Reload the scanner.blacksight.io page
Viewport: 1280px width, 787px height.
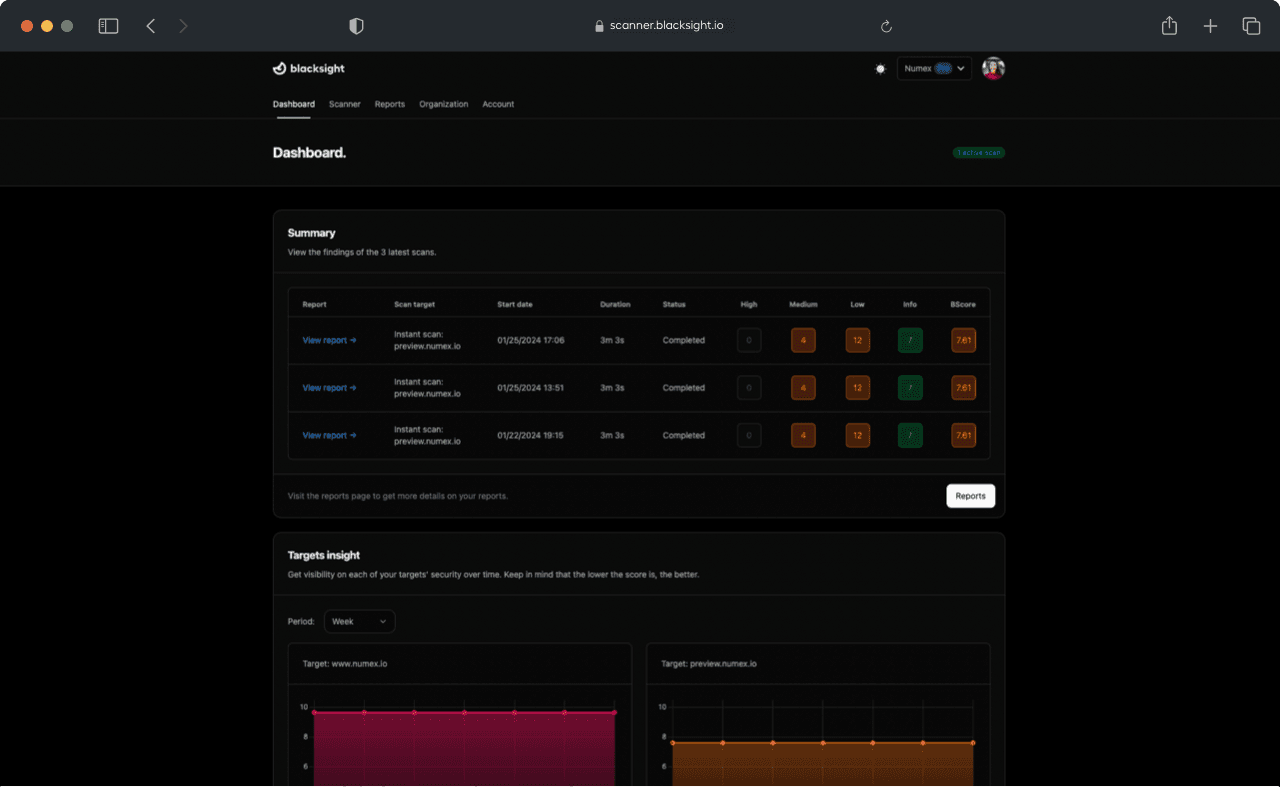tap(886, 26)
